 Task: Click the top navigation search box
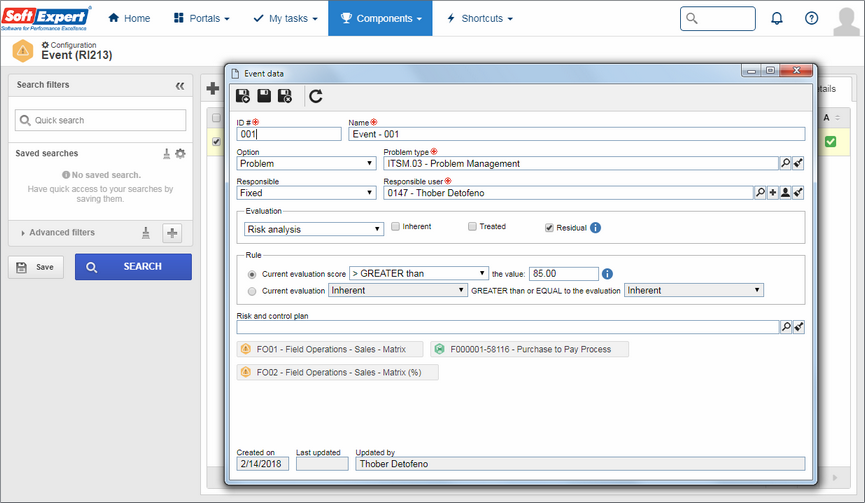(x=718, y=19)
